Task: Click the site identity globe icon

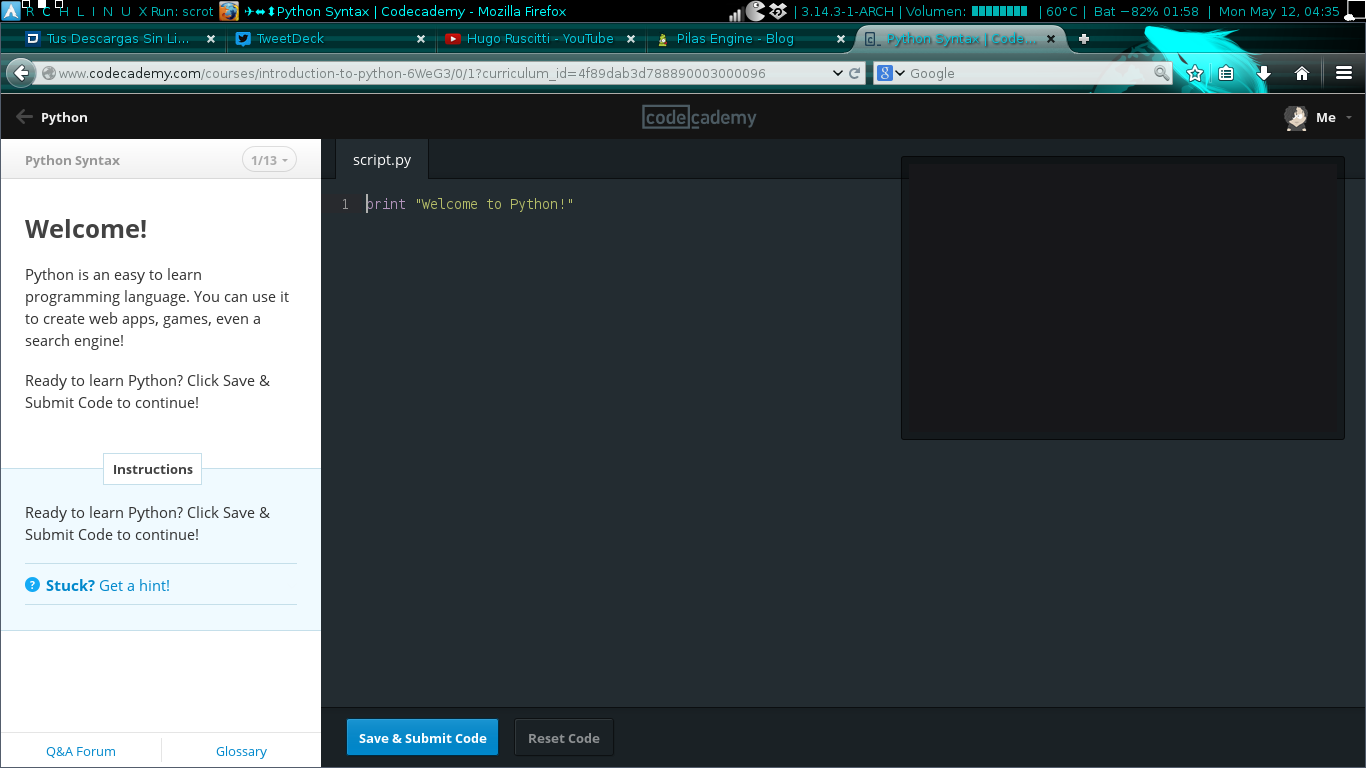Action: tap(48, 73)
